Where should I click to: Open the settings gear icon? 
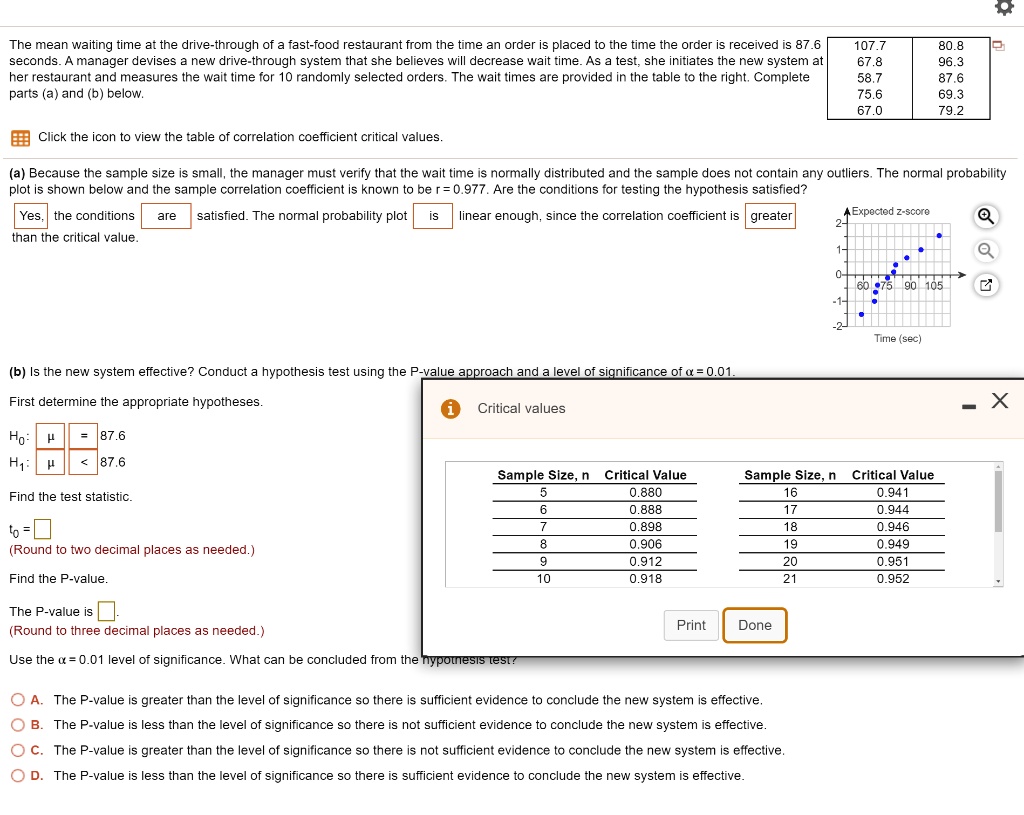click(1004, 8)
